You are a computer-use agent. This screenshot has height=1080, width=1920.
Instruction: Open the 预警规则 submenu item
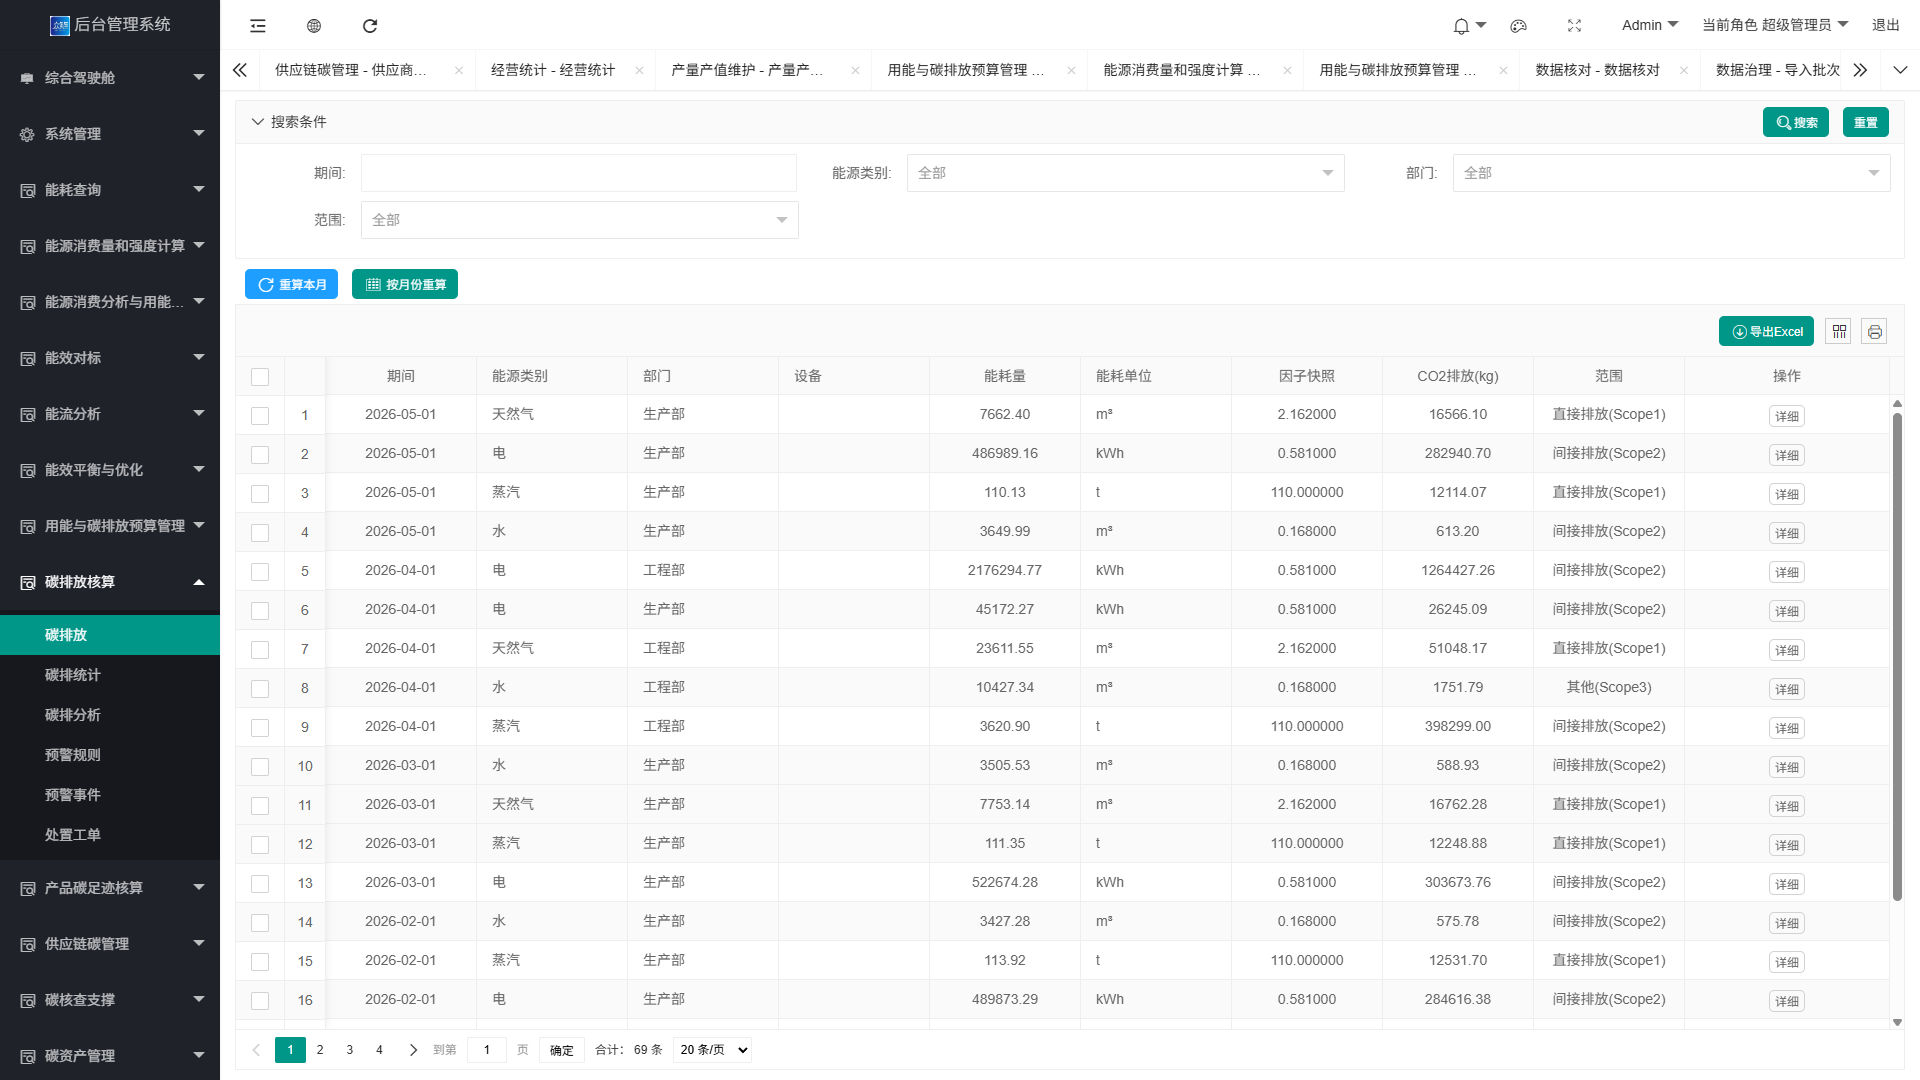(x=73, y=755)
